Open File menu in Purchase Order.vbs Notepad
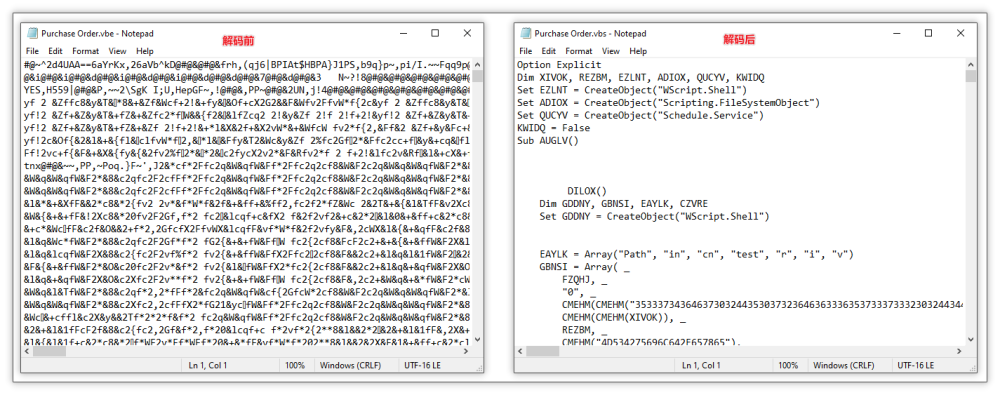 coord(526,51)
